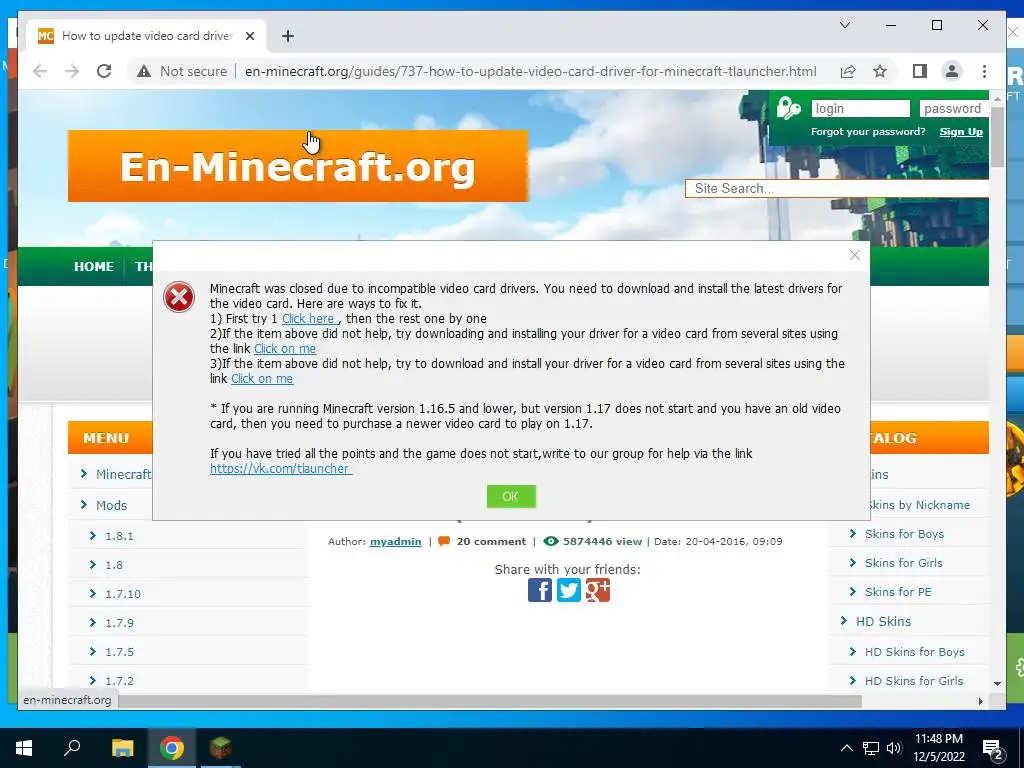1024x768 pixels.
Task: Open the myadmin author link
Action: tap(395, 541)
